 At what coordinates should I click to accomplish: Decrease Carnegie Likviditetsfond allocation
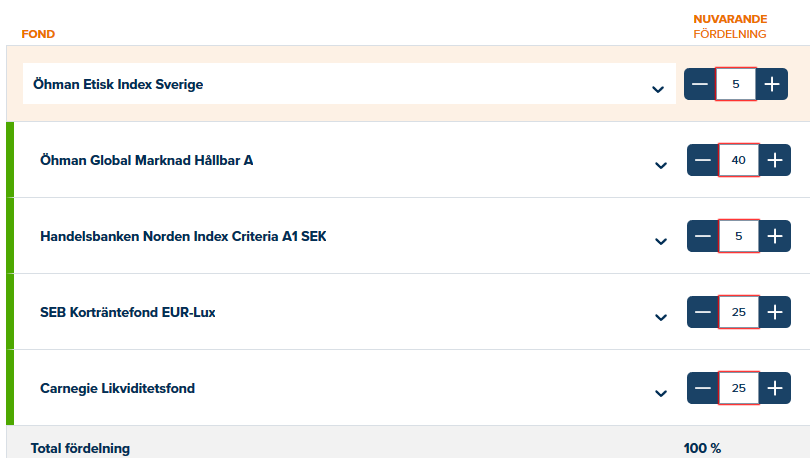tap(703, 388)
